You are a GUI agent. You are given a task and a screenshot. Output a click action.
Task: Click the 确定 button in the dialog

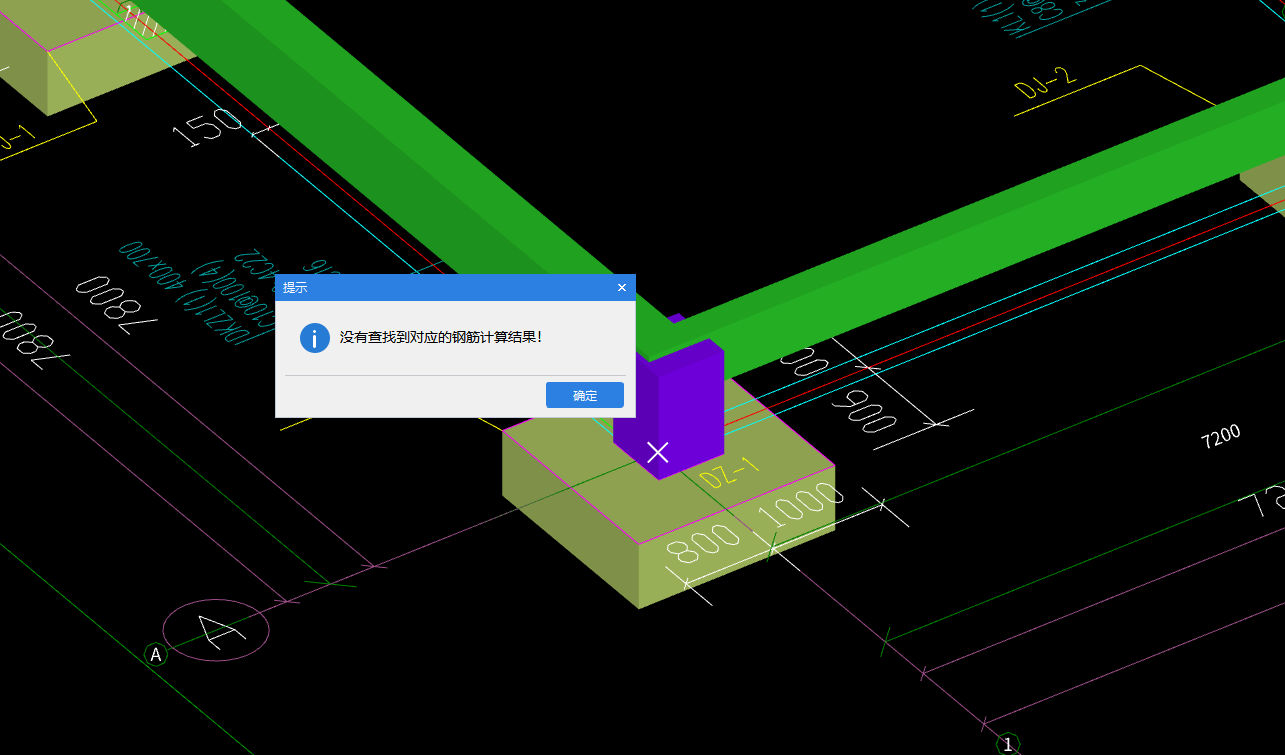(x=585, y=395)
